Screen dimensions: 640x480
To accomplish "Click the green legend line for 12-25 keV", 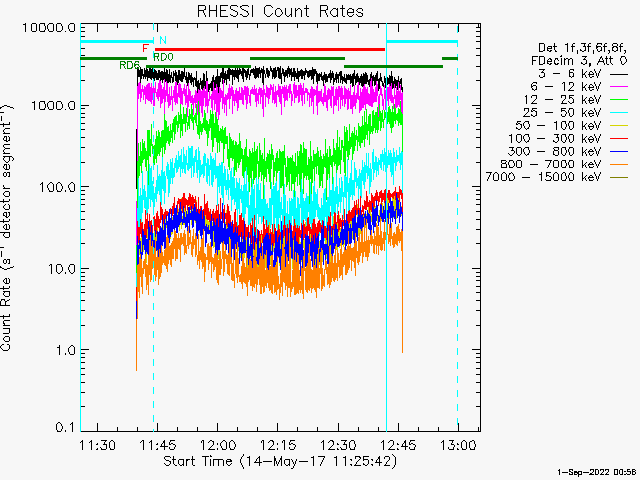I will [x=619, y=100].
